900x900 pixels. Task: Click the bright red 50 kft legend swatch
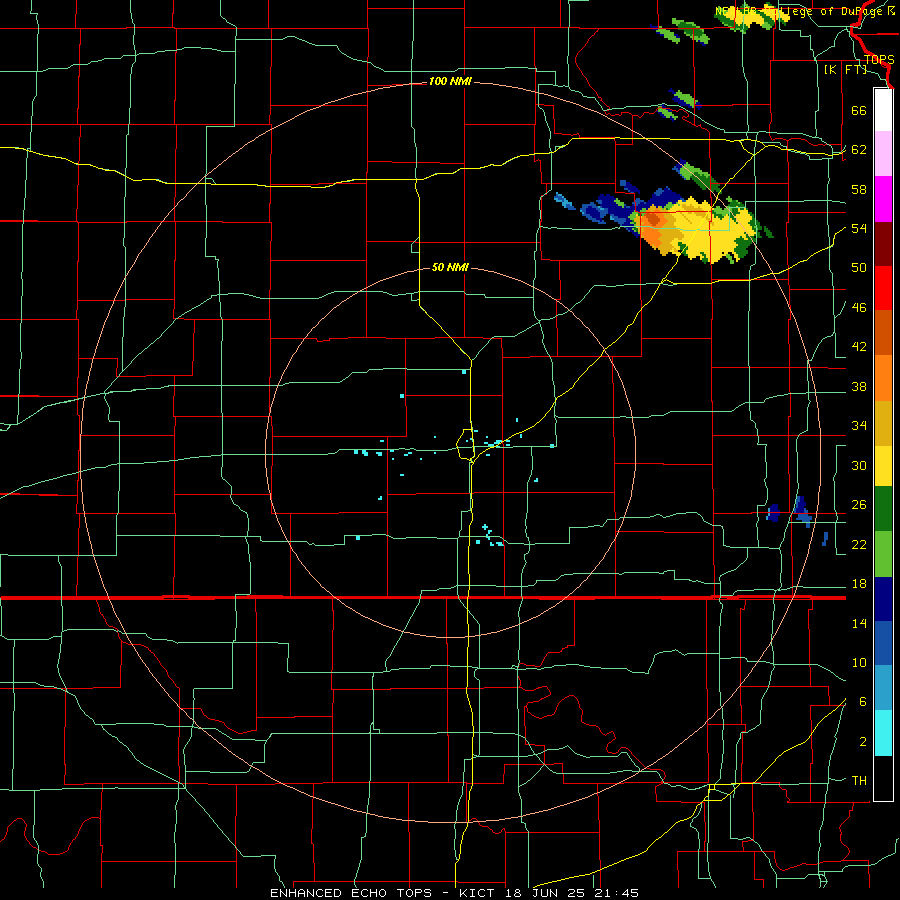coord(883,288)
